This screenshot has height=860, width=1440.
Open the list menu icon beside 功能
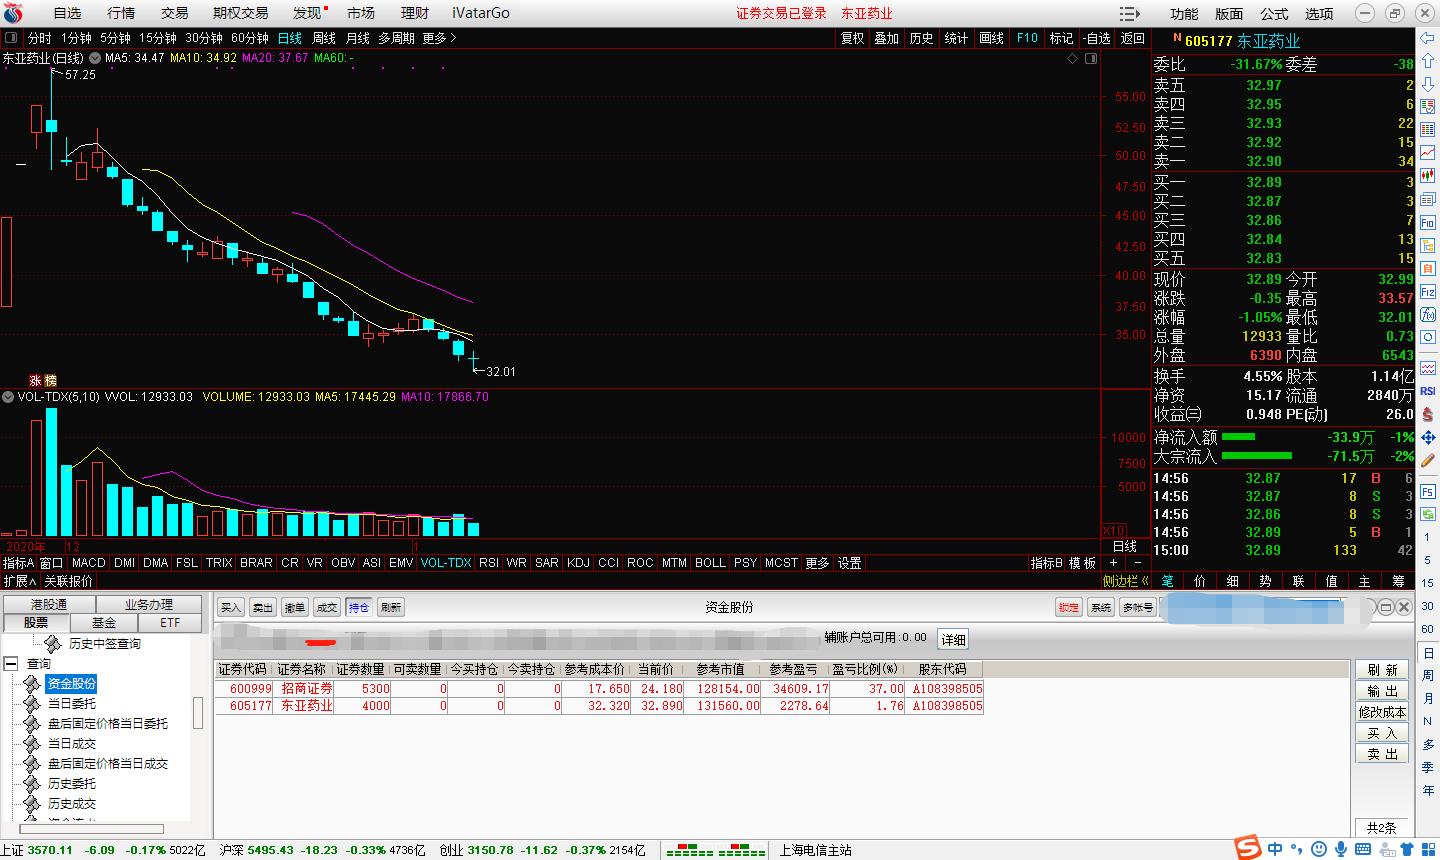(x=1130, y=13)
